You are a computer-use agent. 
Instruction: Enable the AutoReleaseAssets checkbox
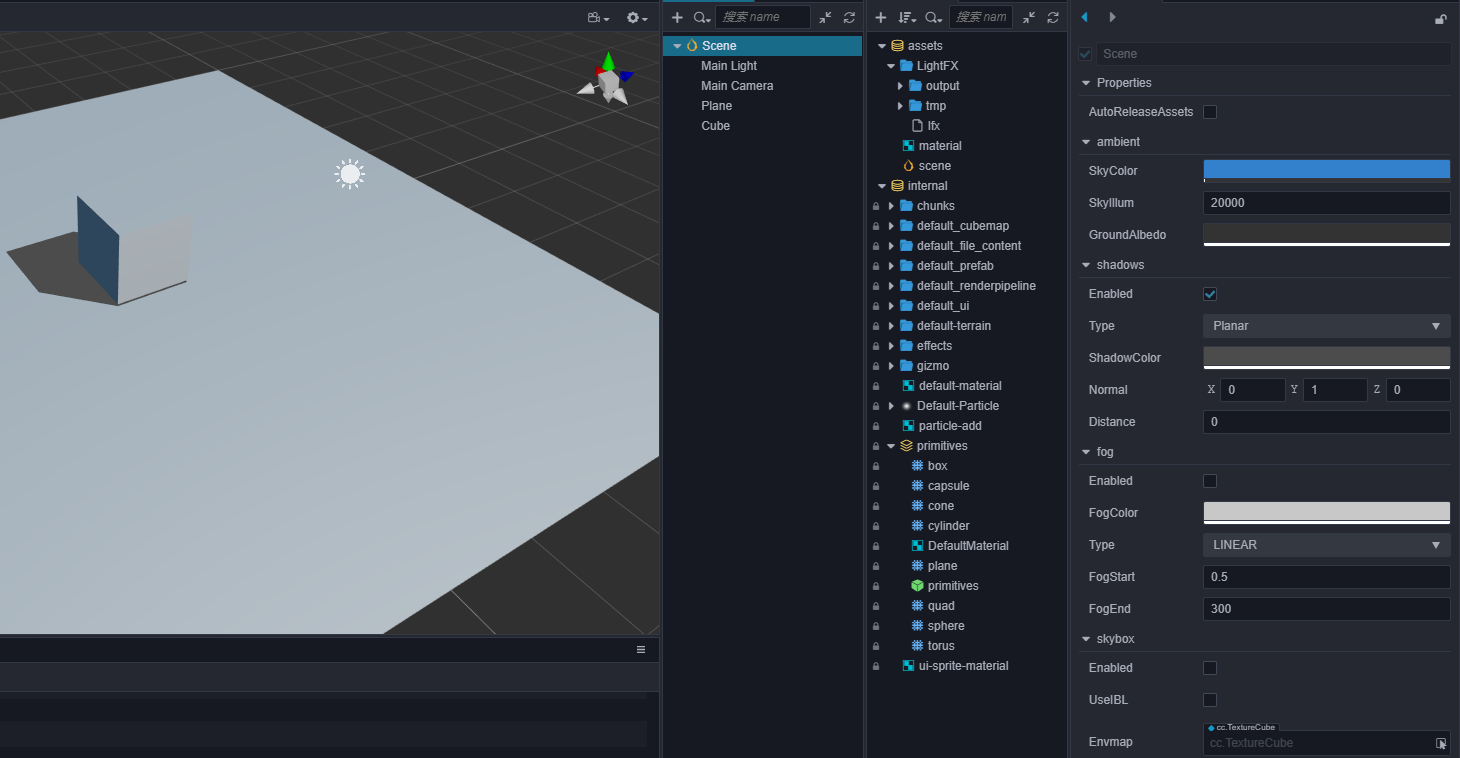[x=1210, y=112]
